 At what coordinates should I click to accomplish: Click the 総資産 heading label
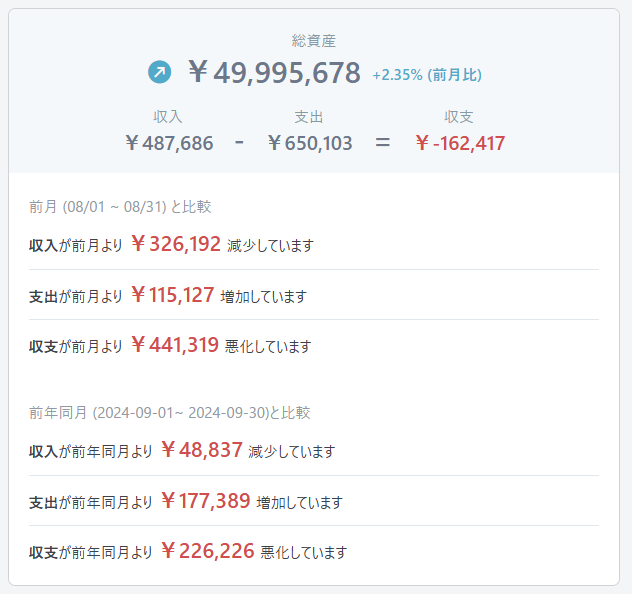pos(314,41)
